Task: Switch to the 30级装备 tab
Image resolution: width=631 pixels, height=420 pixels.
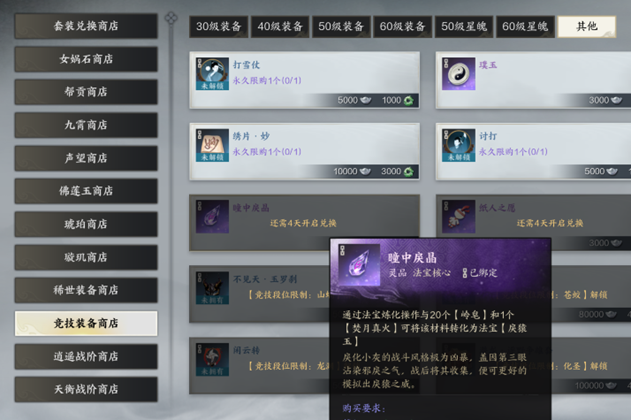Action: (219, 27)
